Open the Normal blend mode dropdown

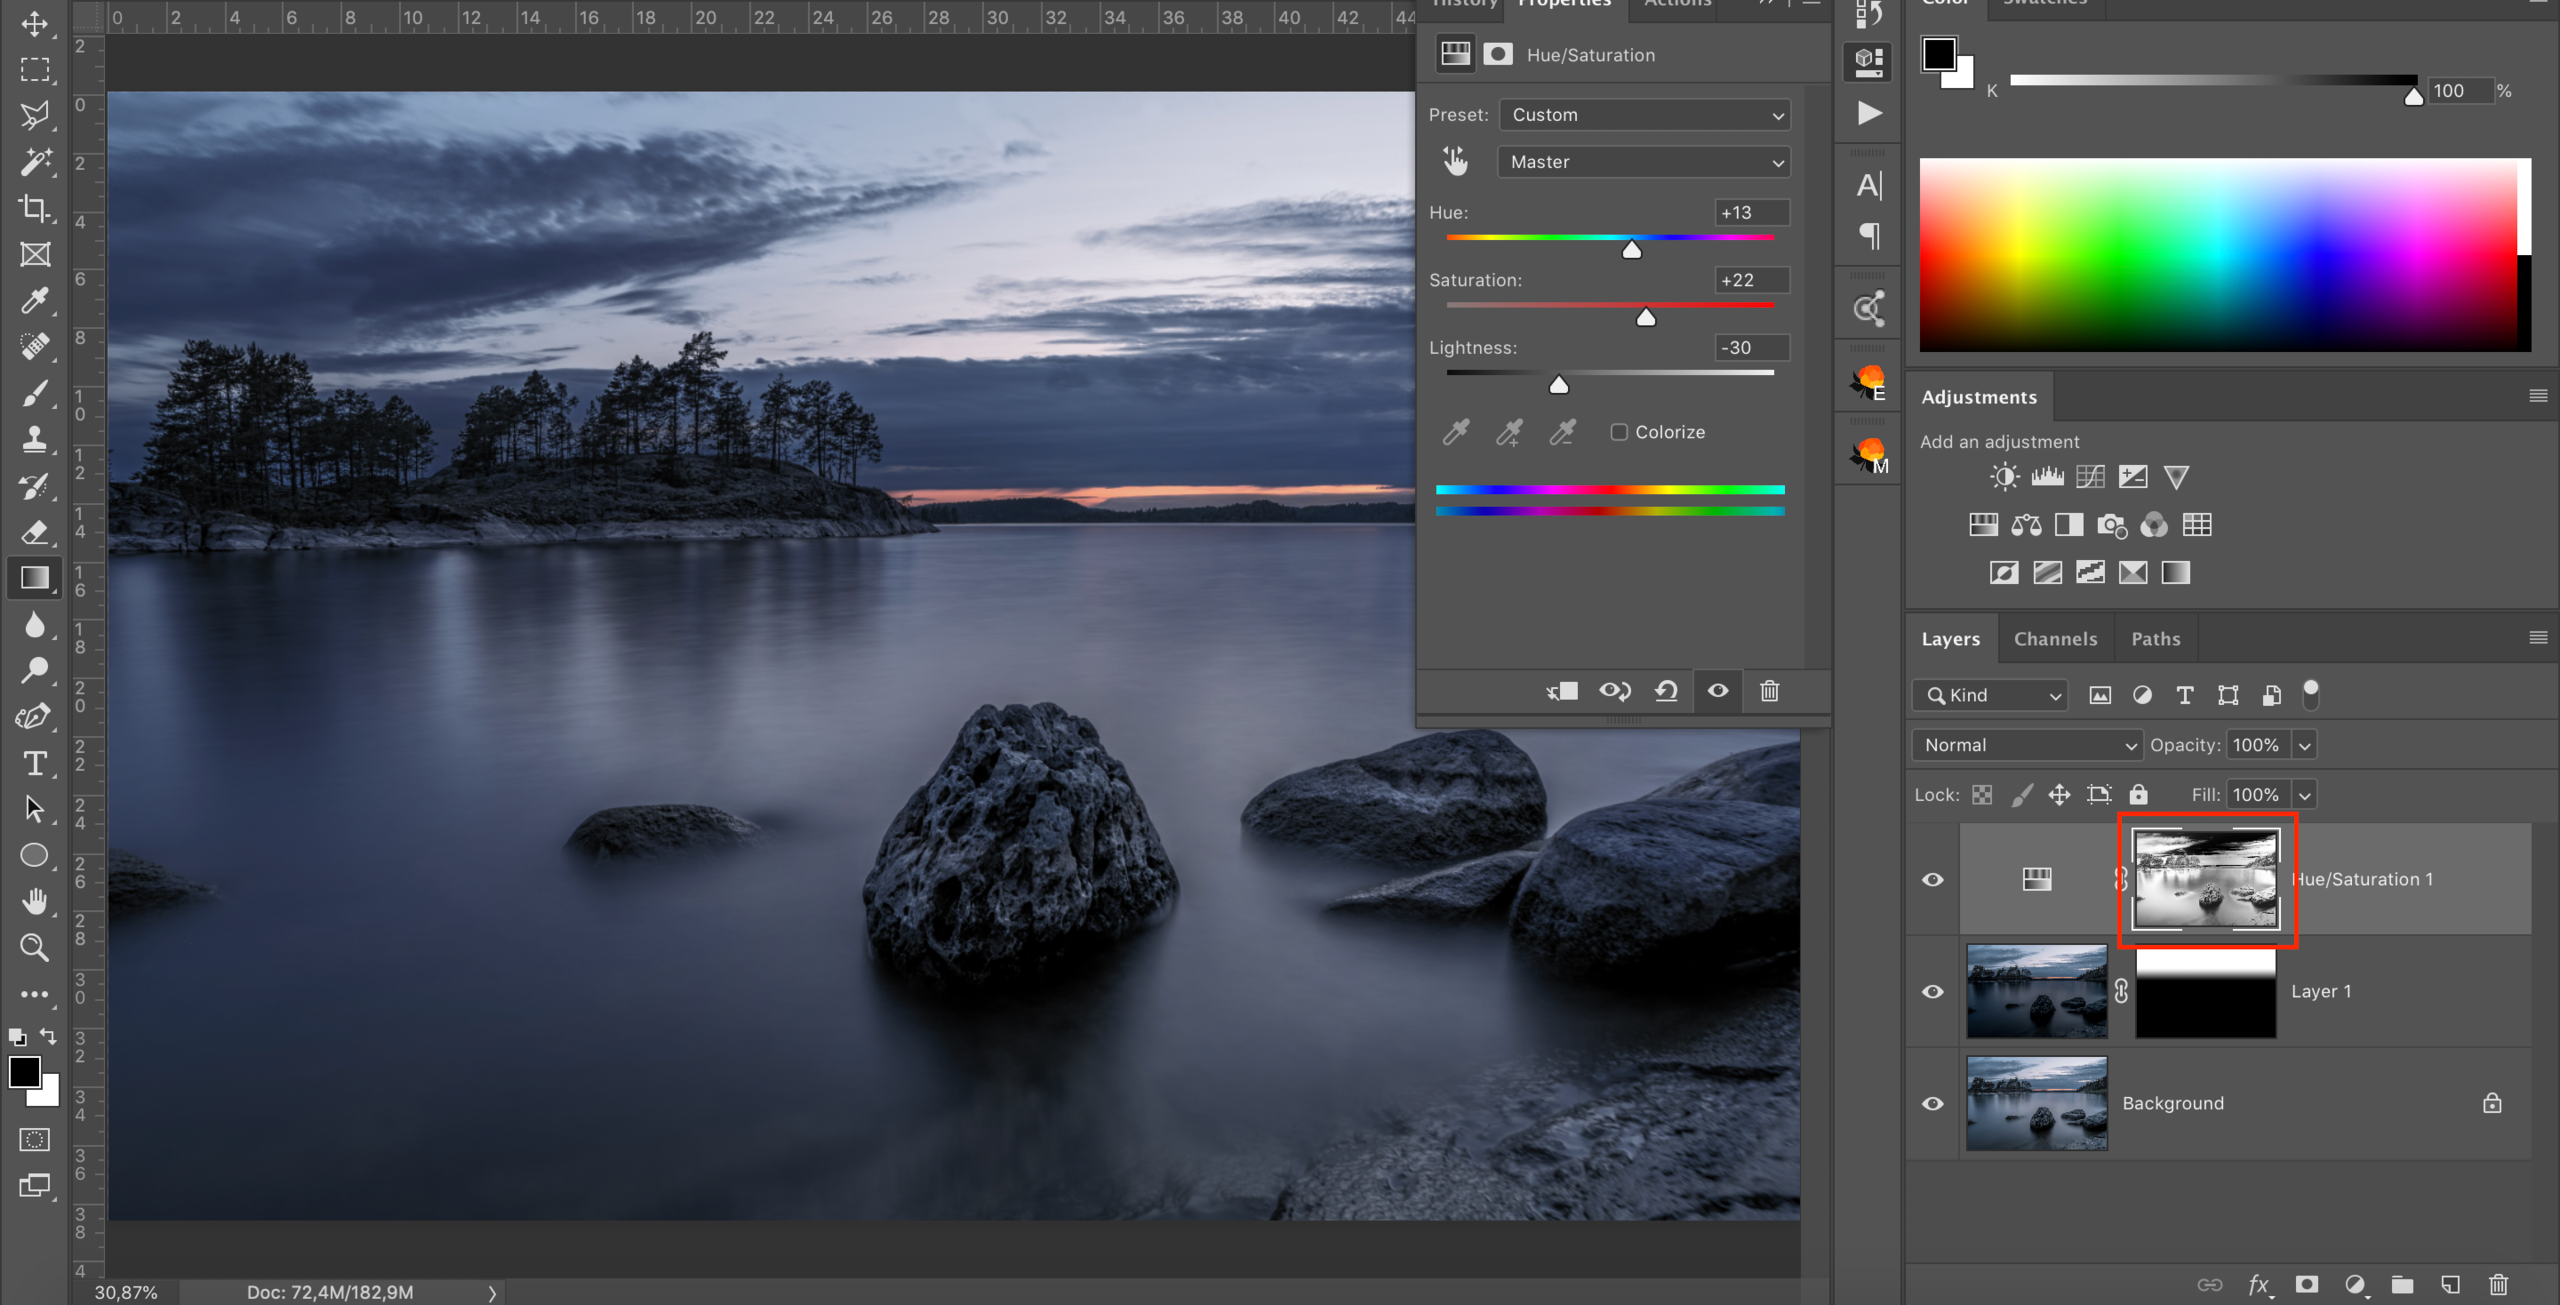coord(2026,745)
